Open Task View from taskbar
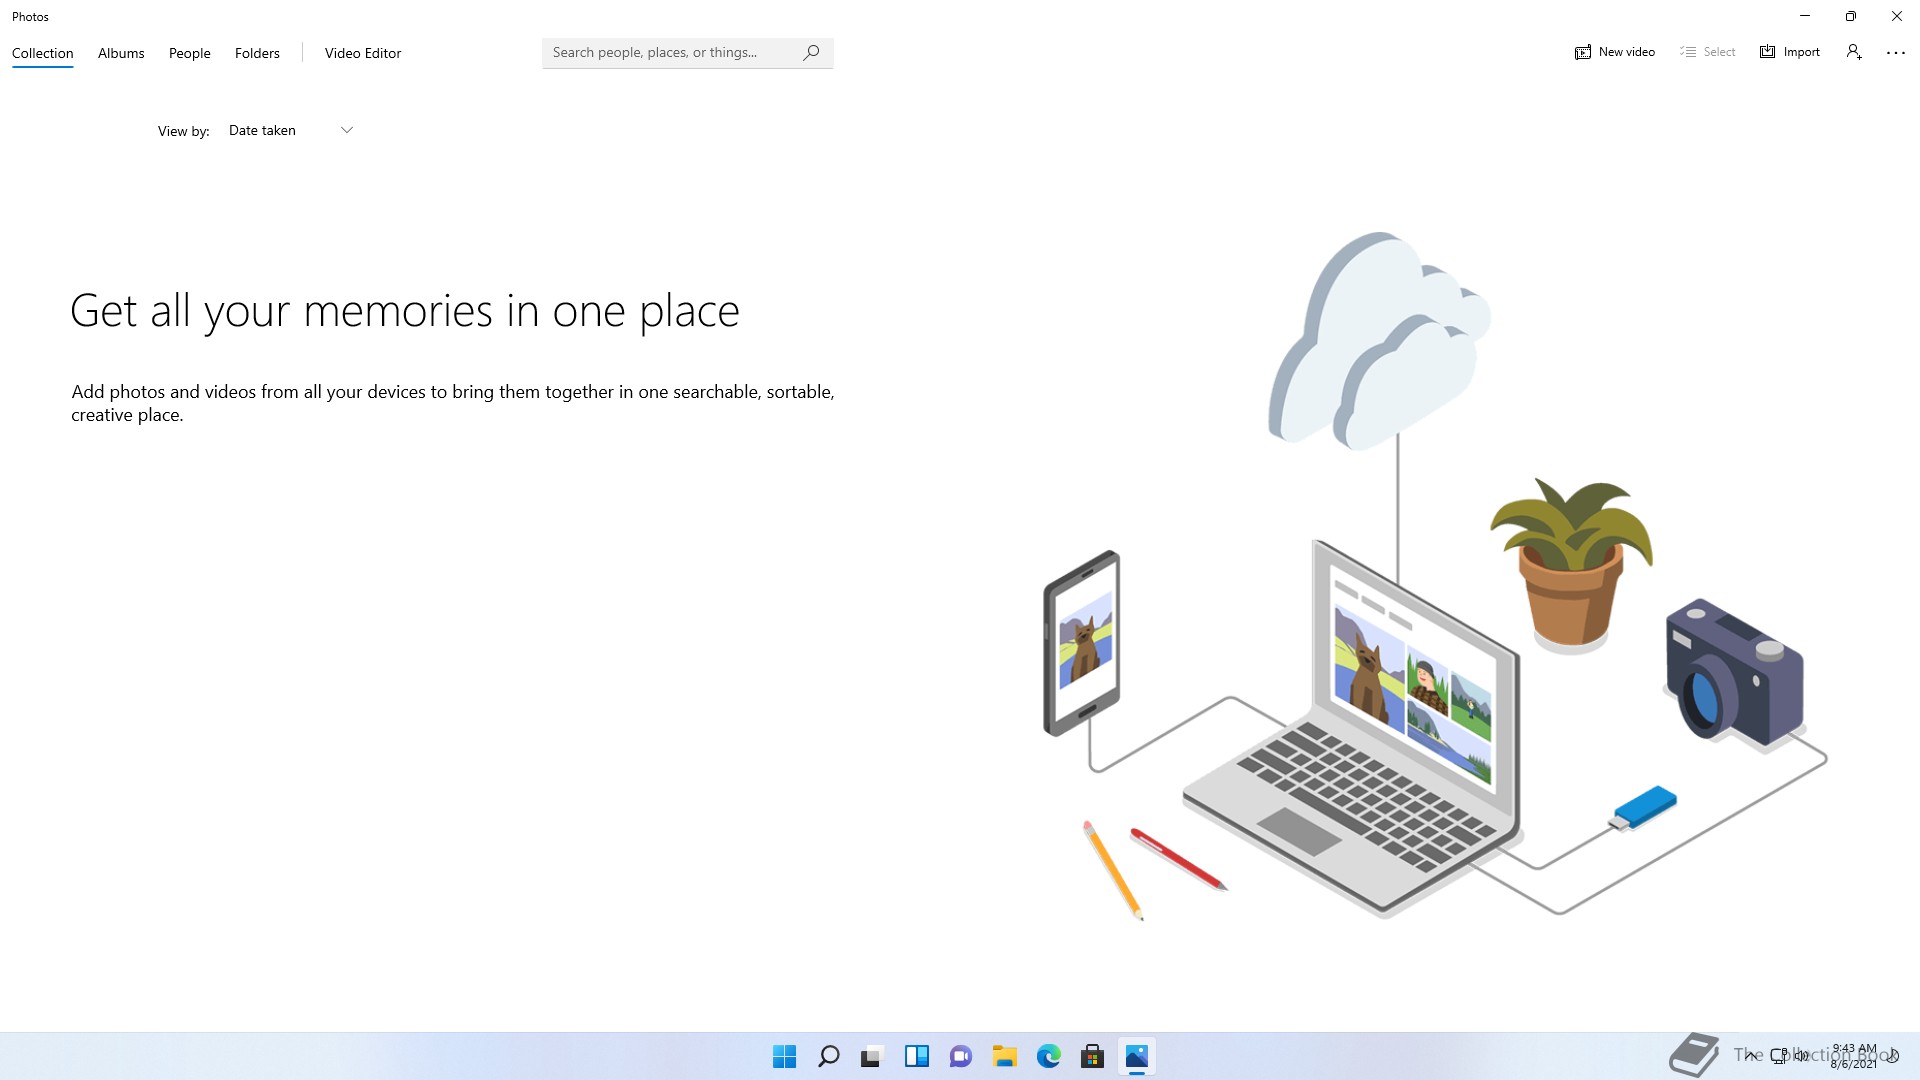The image size is (1920, 1080). coord(872,1056)
